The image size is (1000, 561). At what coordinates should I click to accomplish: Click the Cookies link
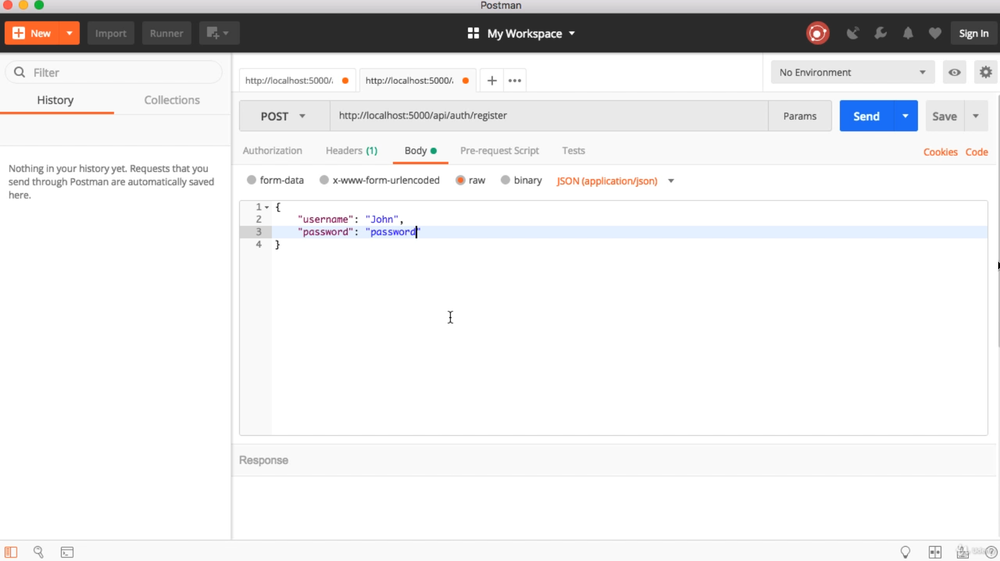click(x=940, y=152)
